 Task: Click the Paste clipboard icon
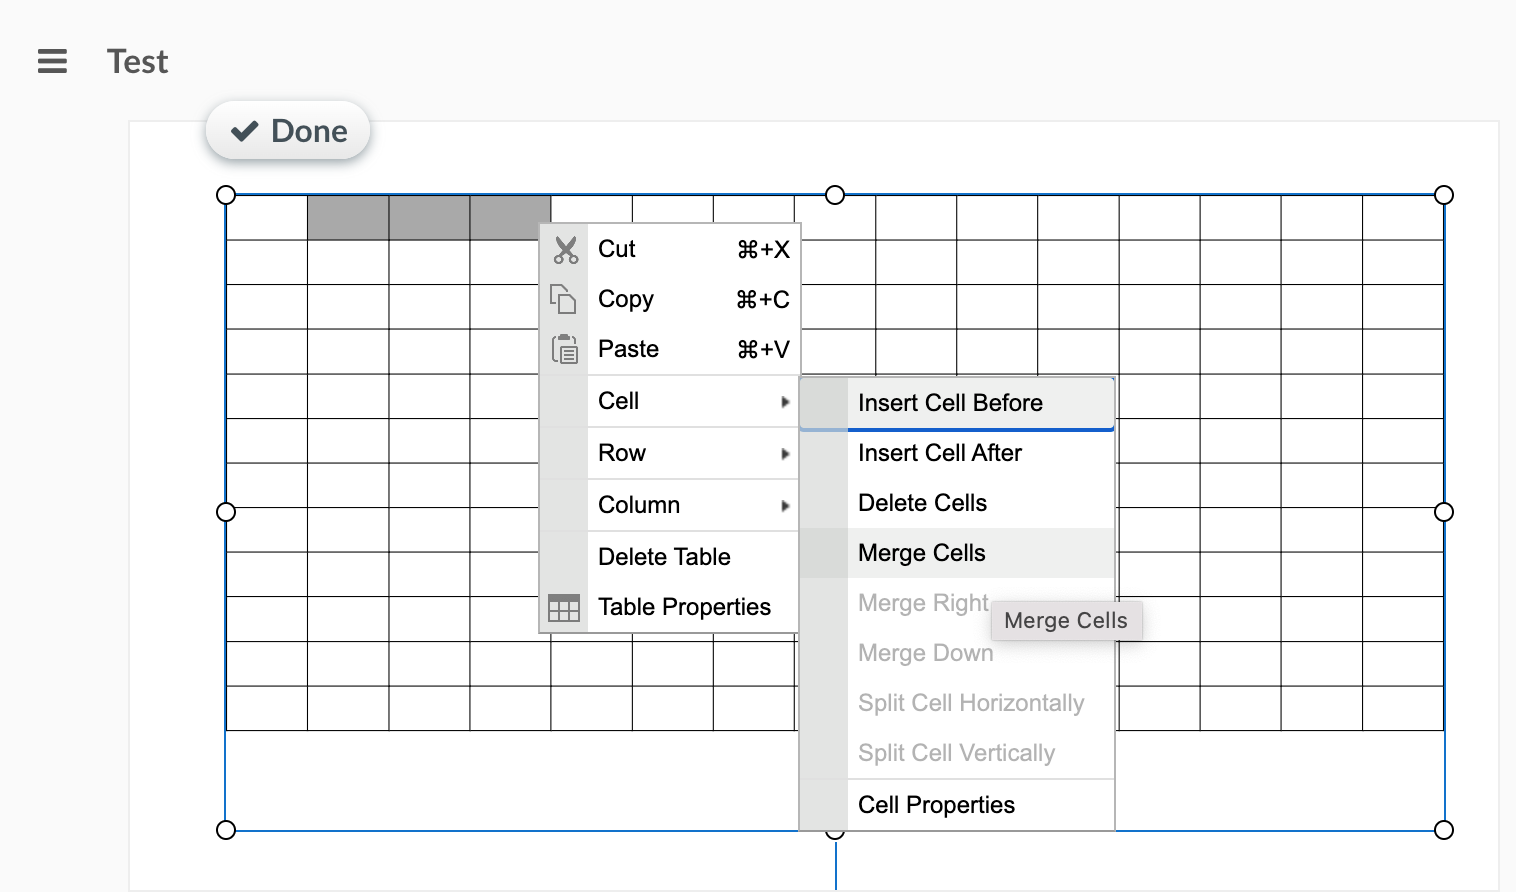pyautogui.click(x=565, y=349)
